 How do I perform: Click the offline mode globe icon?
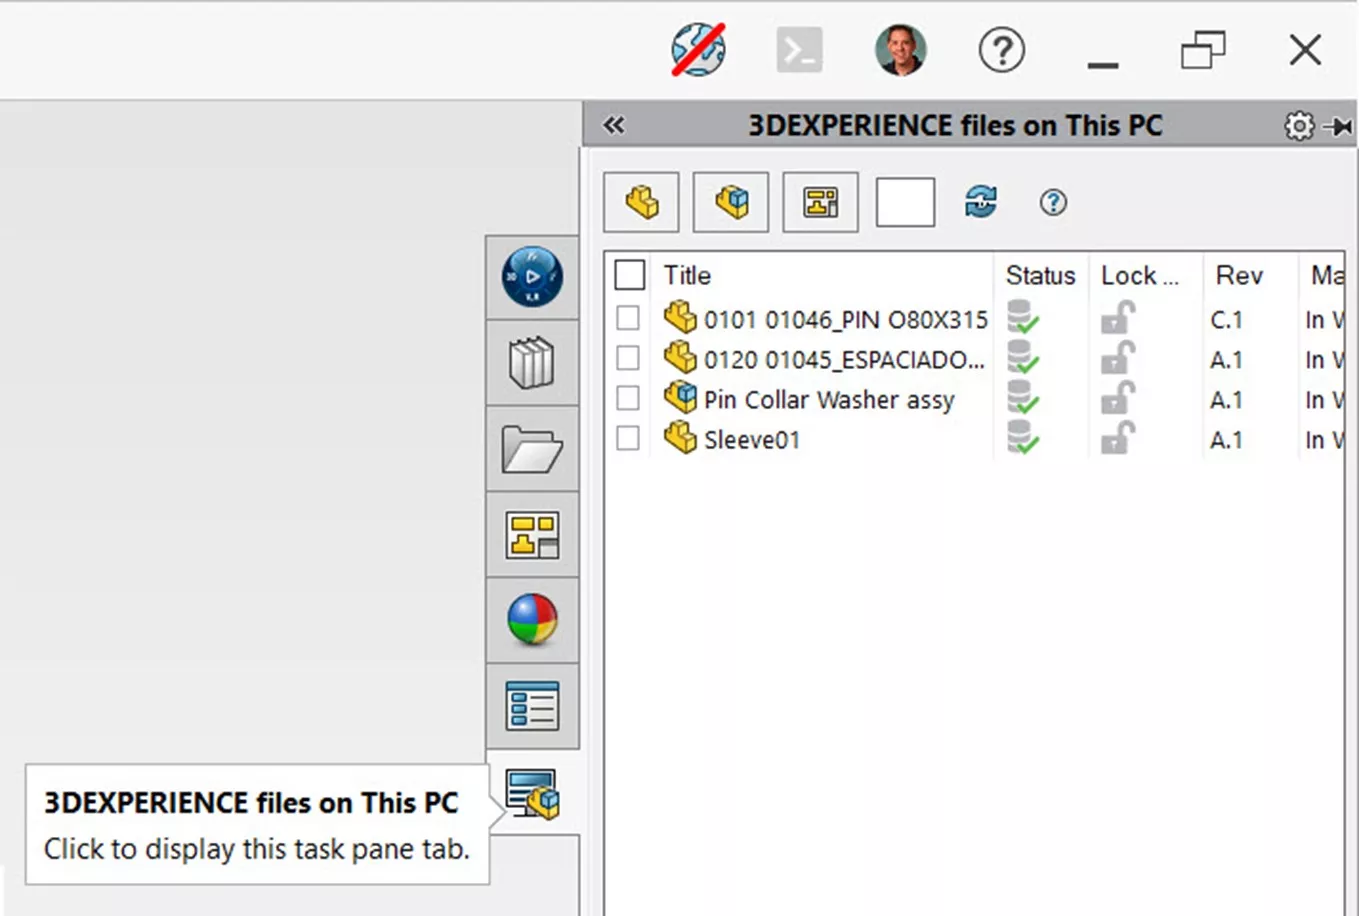698,49
